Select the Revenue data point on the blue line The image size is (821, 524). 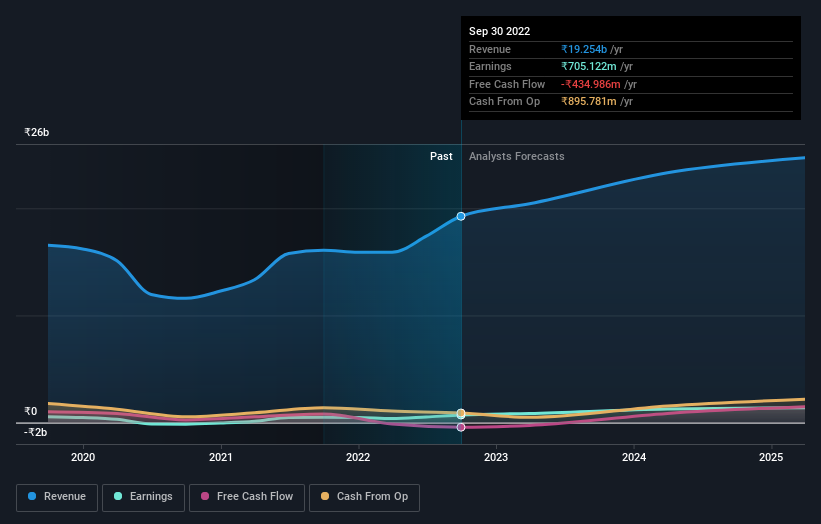click(x=461, y=216)
